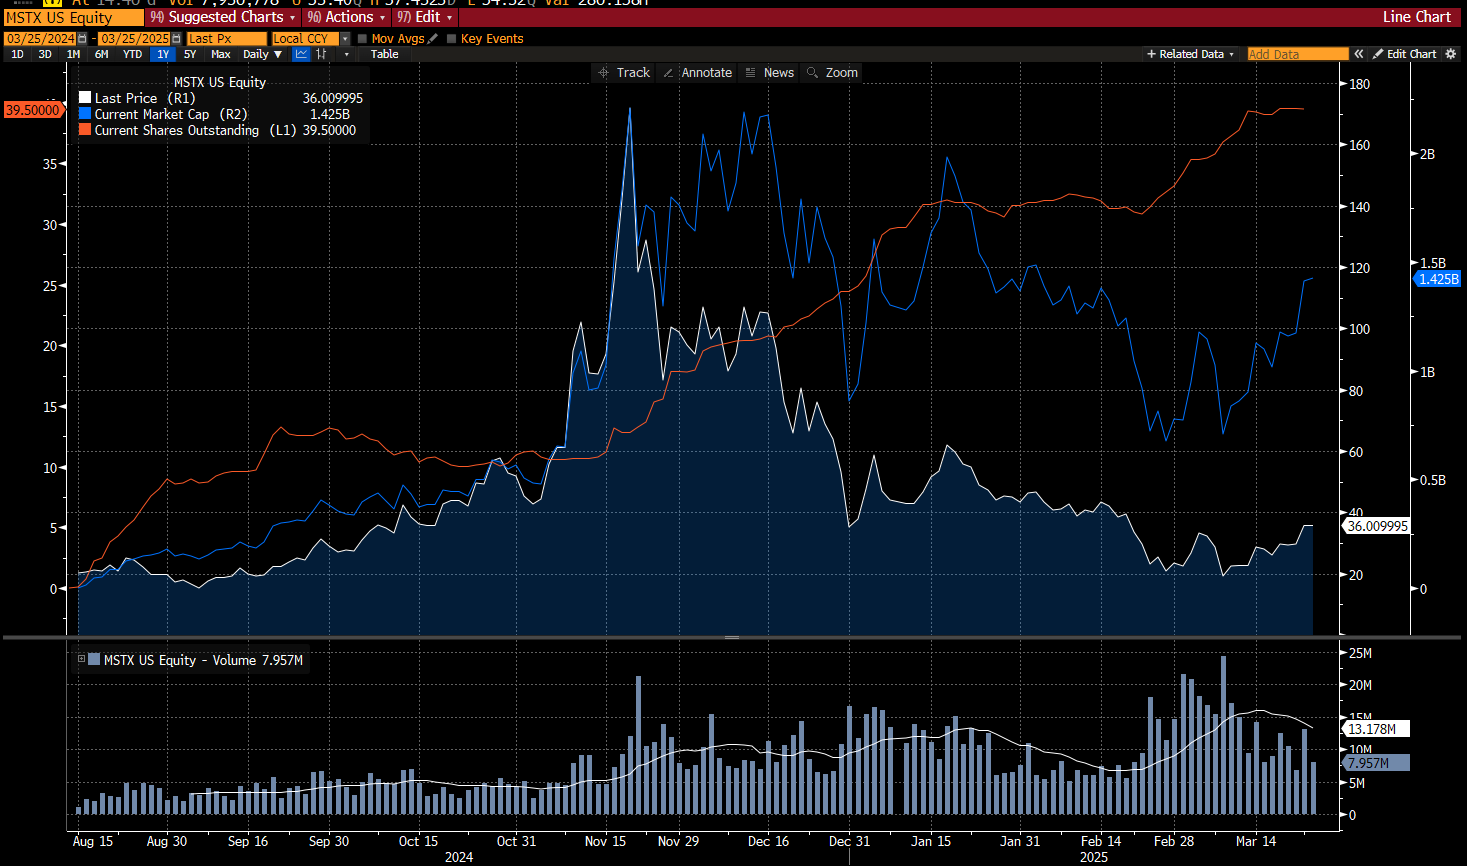Activate the Track crosshair tool
Viewport: 1467px width, 866px height.
(624, 73)
